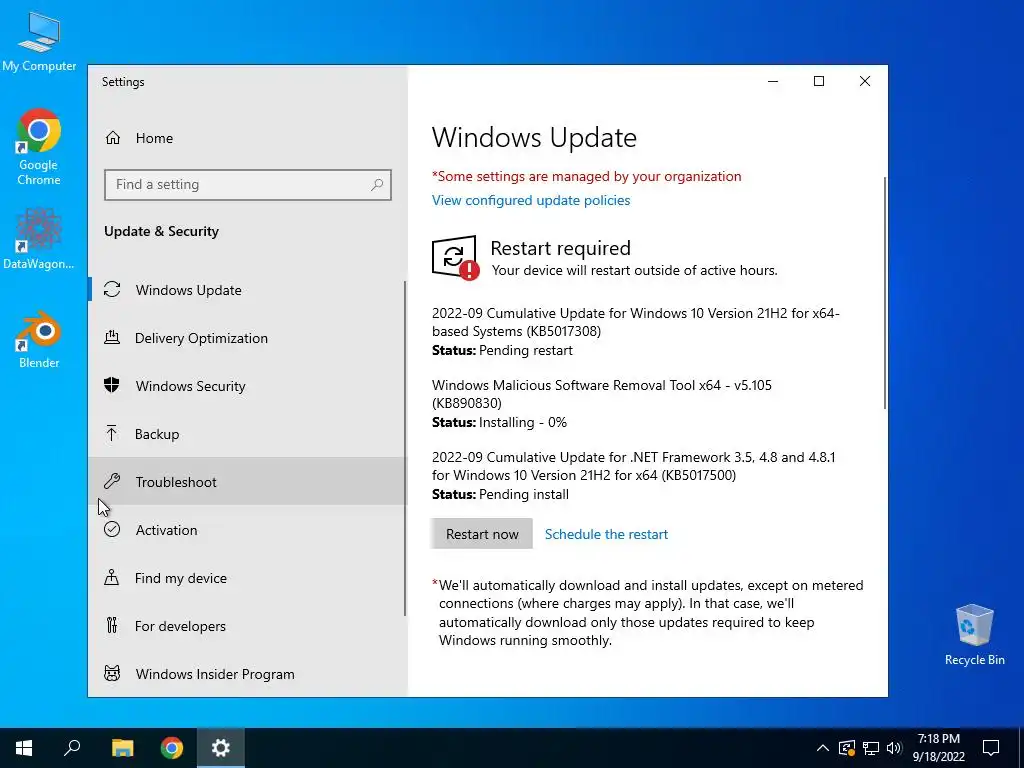Click the Restart required status icon
This screenshot has height=768, width=1024.
(x=455, y=258)
